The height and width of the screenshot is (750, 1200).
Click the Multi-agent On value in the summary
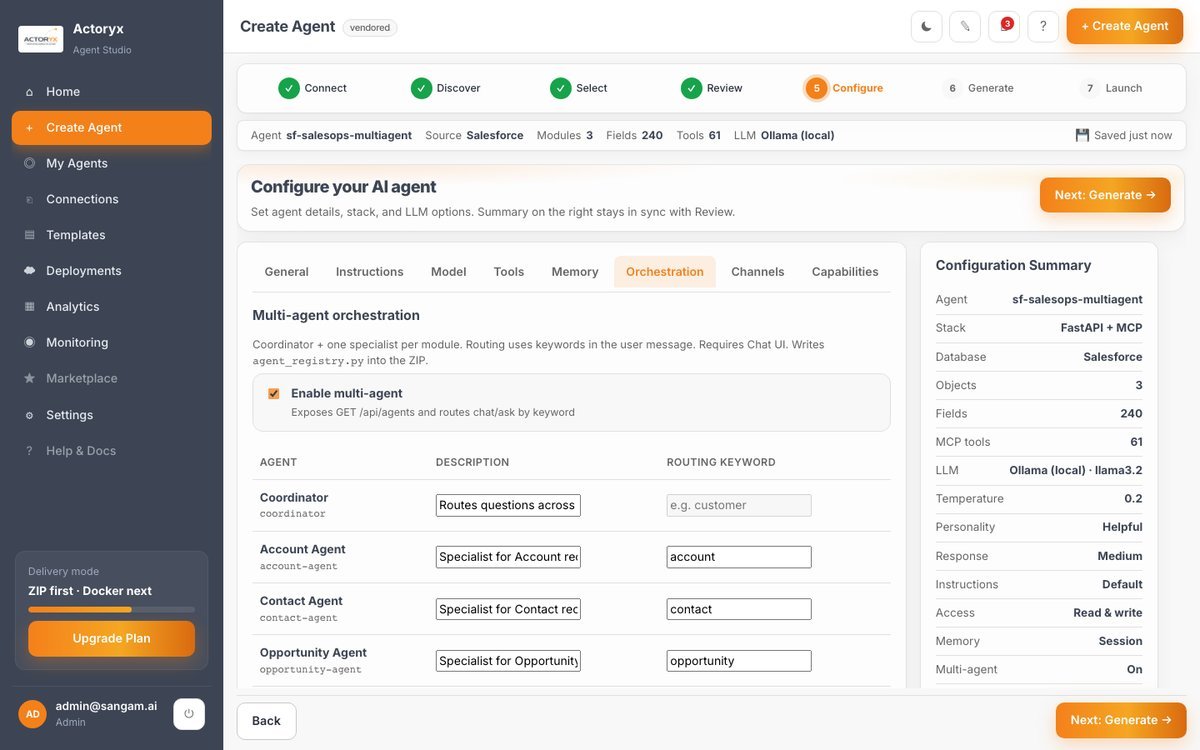[x=1135, y=670]
